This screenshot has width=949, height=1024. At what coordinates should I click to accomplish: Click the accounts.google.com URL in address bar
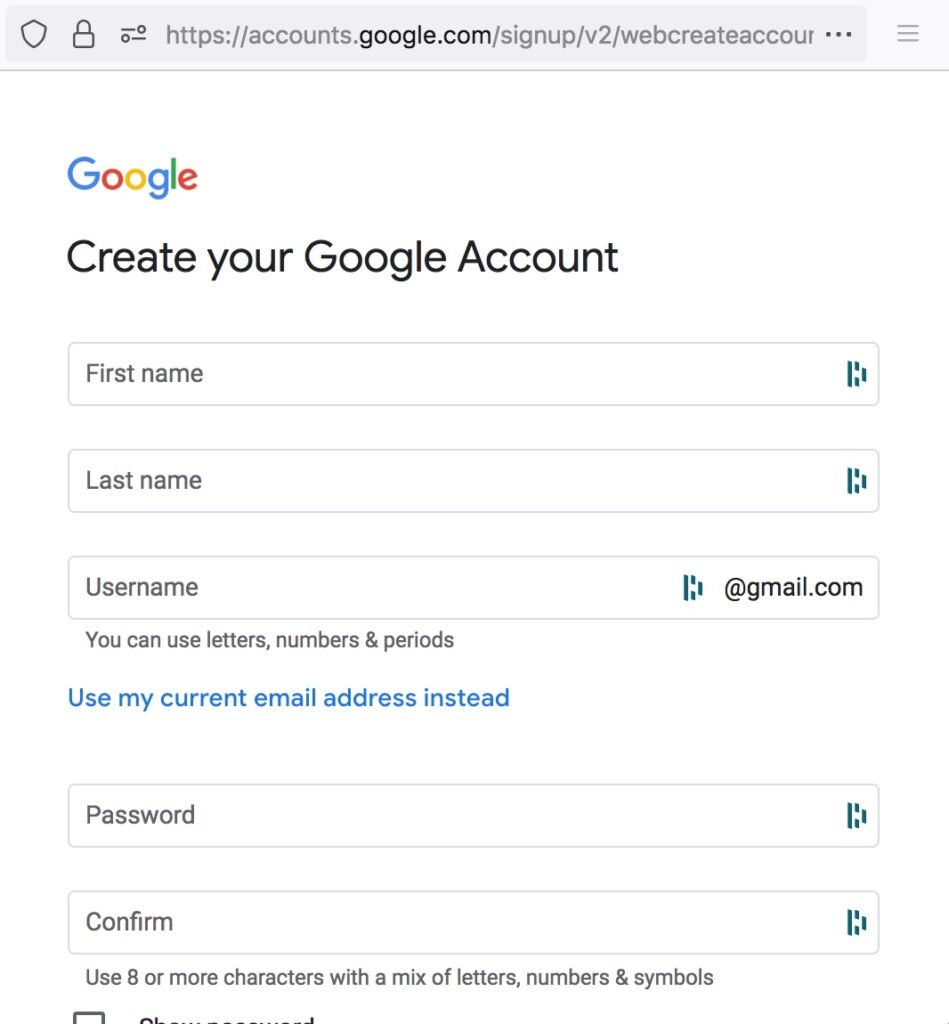(488, 35)
